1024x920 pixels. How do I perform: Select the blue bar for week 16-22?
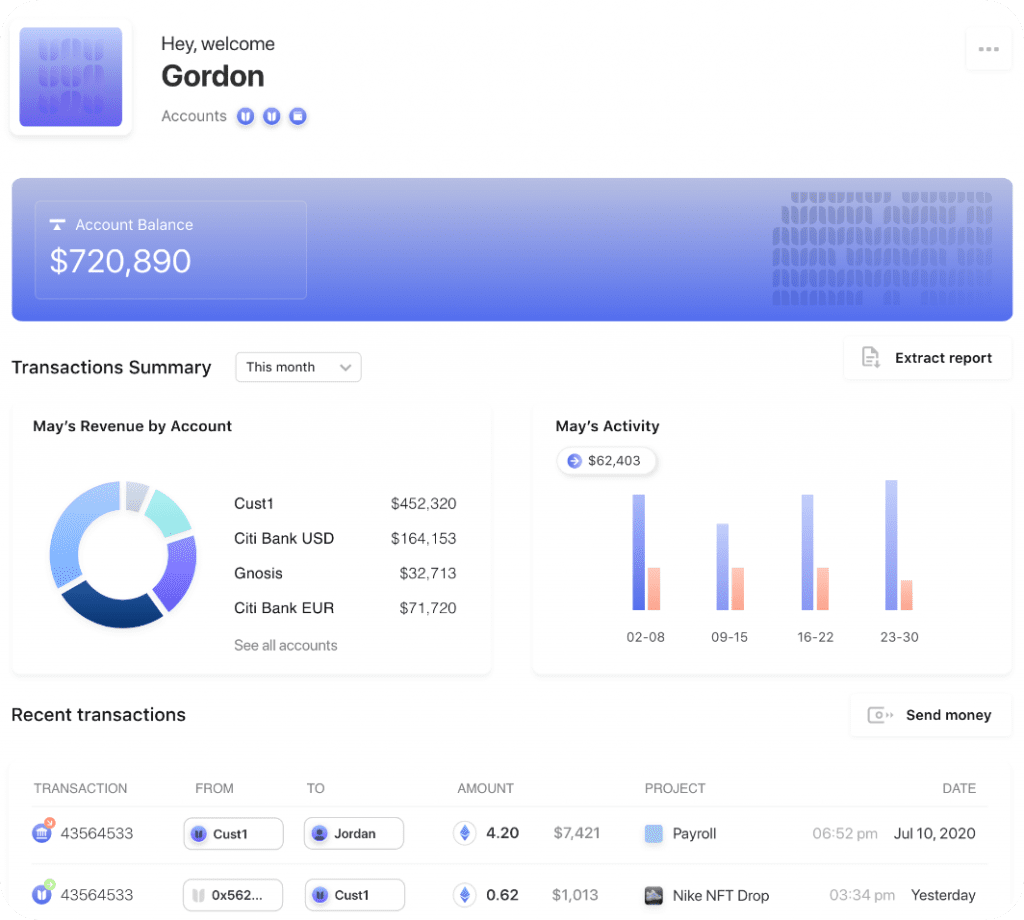(807, 552)
